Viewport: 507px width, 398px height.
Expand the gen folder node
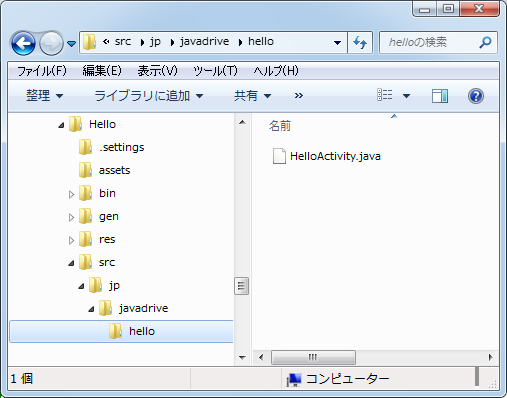click(71, 217)
